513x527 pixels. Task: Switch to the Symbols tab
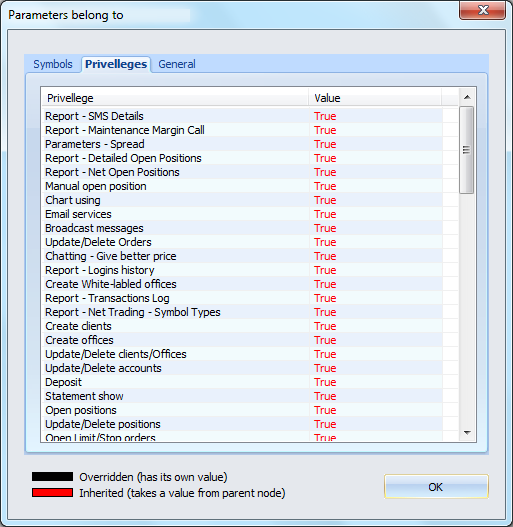click(53, 64)
